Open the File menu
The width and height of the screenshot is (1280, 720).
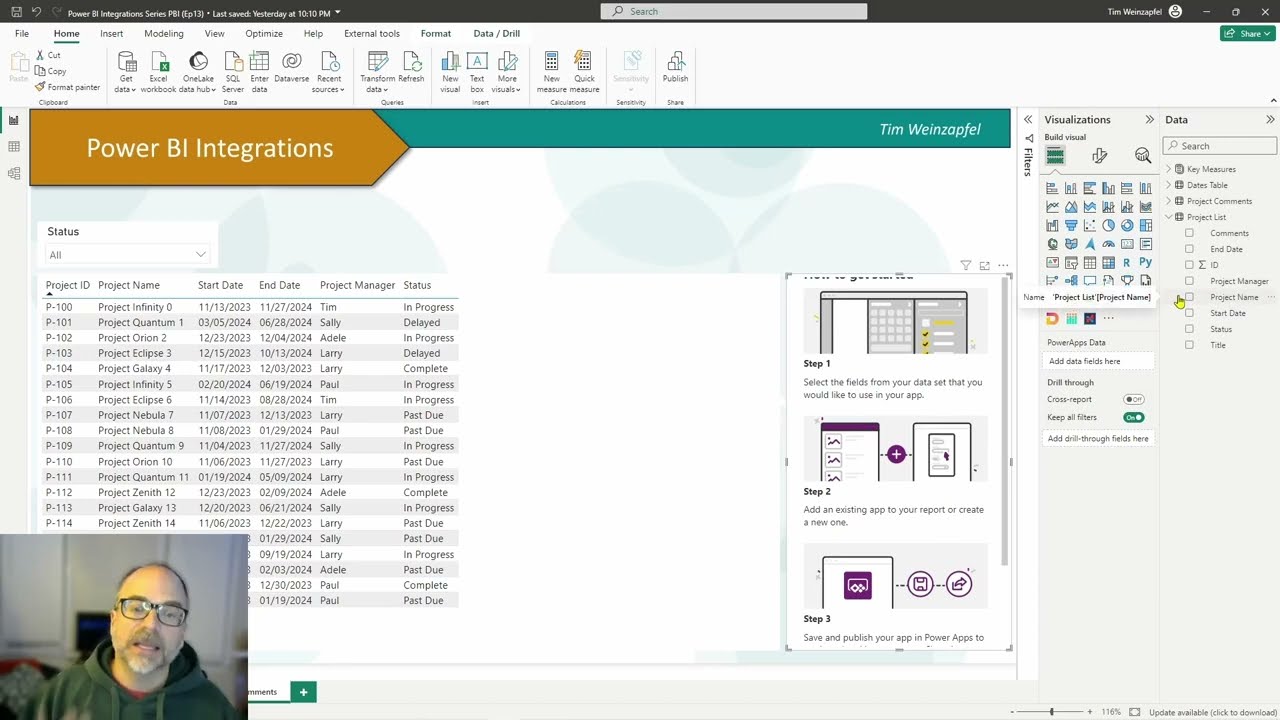pyautogui.click(x=22, y=33)
